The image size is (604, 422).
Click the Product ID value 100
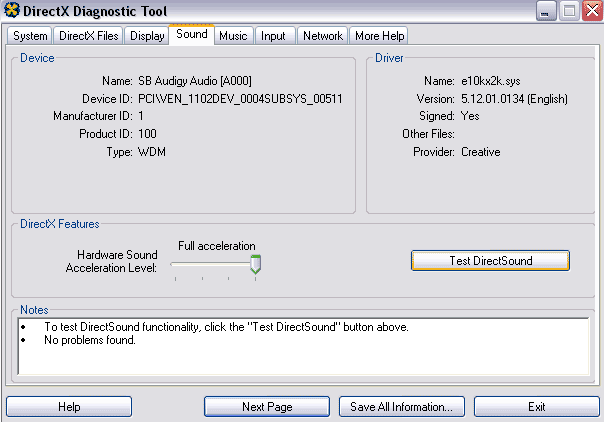coord(147,134)
